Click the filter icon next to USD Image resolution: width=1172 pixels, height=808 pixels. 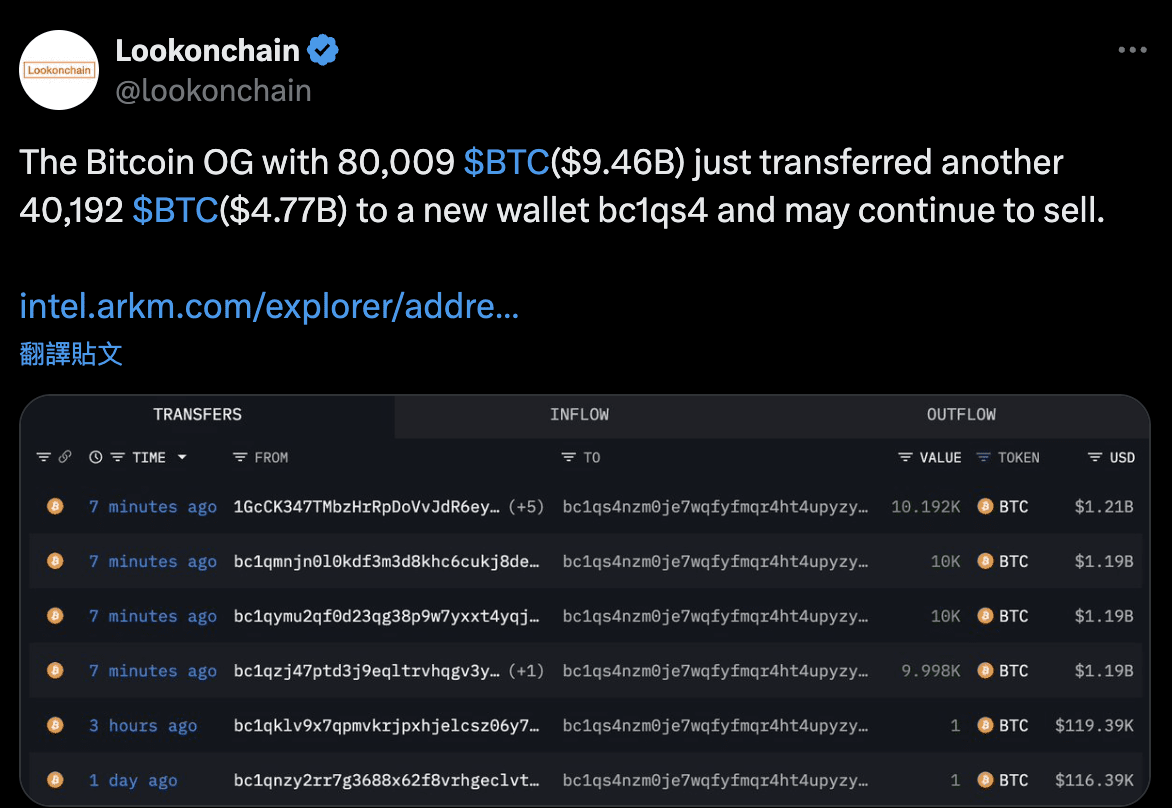[x=1095, y=457]
